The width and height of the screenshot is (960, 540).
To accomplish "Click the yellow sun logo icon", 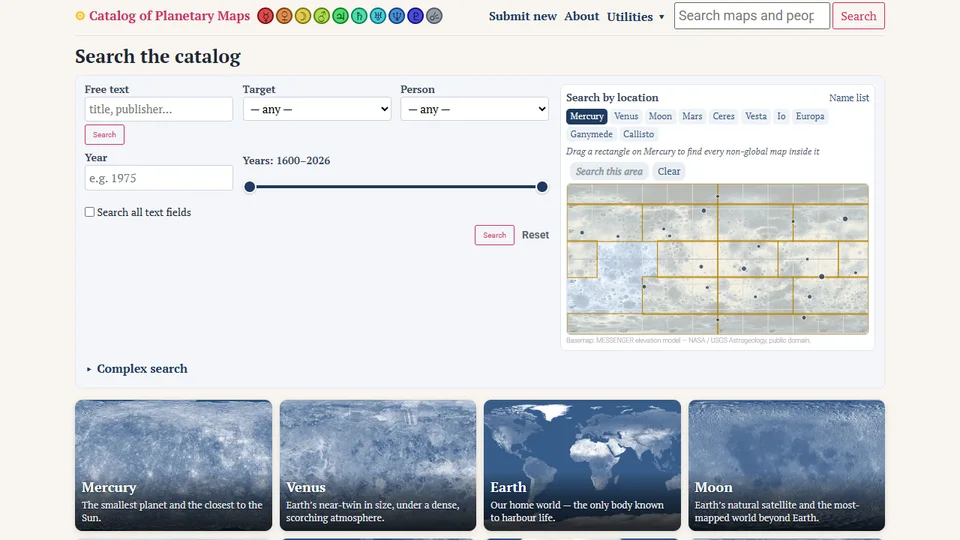I will click(80, 16).
